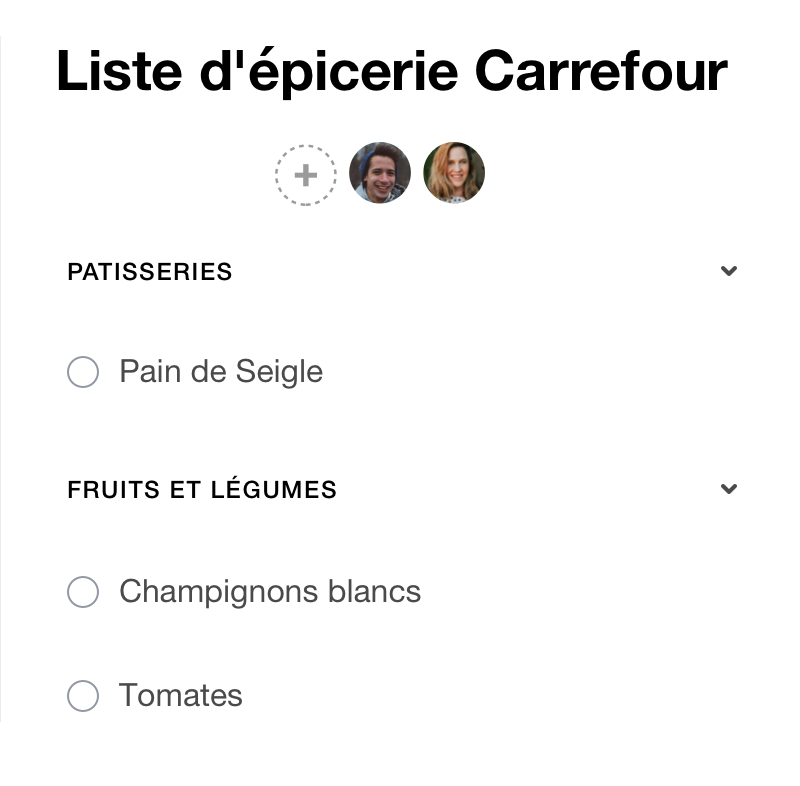
Task: Open the female collaborator's avatar
Action: (x=454, y=172)
